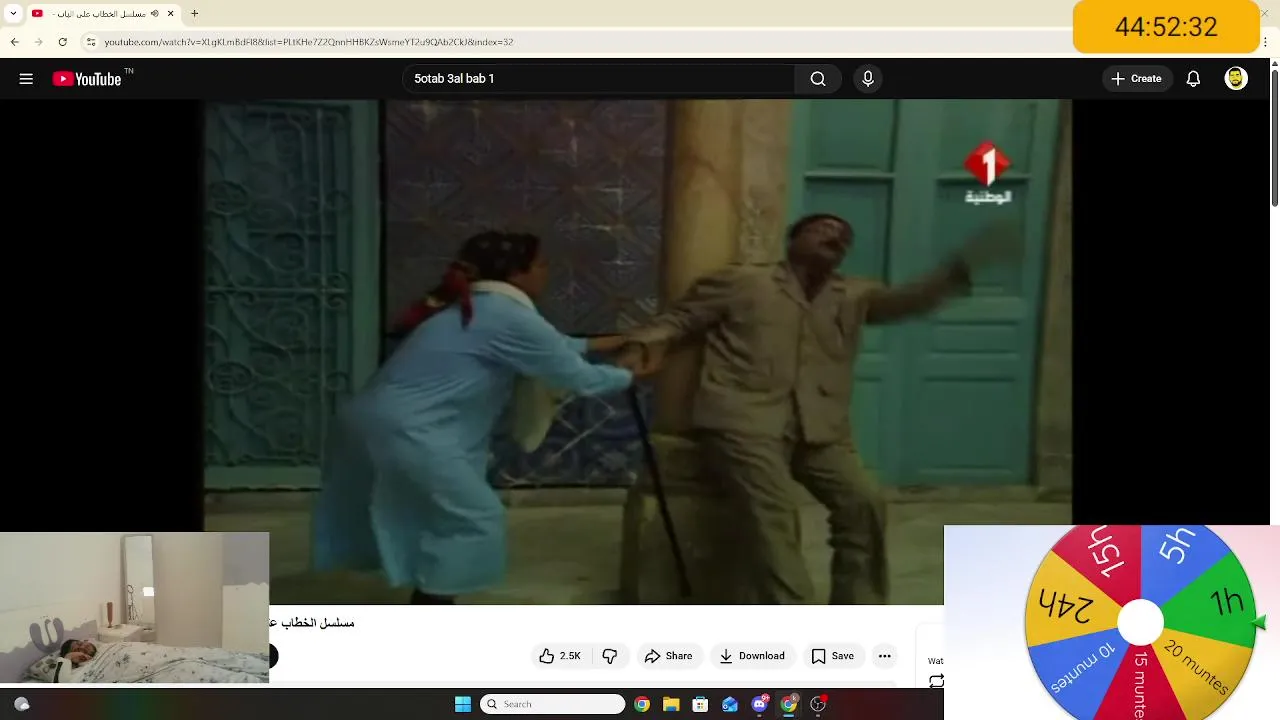Go back in browser history
Screen dimensions: 1280x720
14,42
